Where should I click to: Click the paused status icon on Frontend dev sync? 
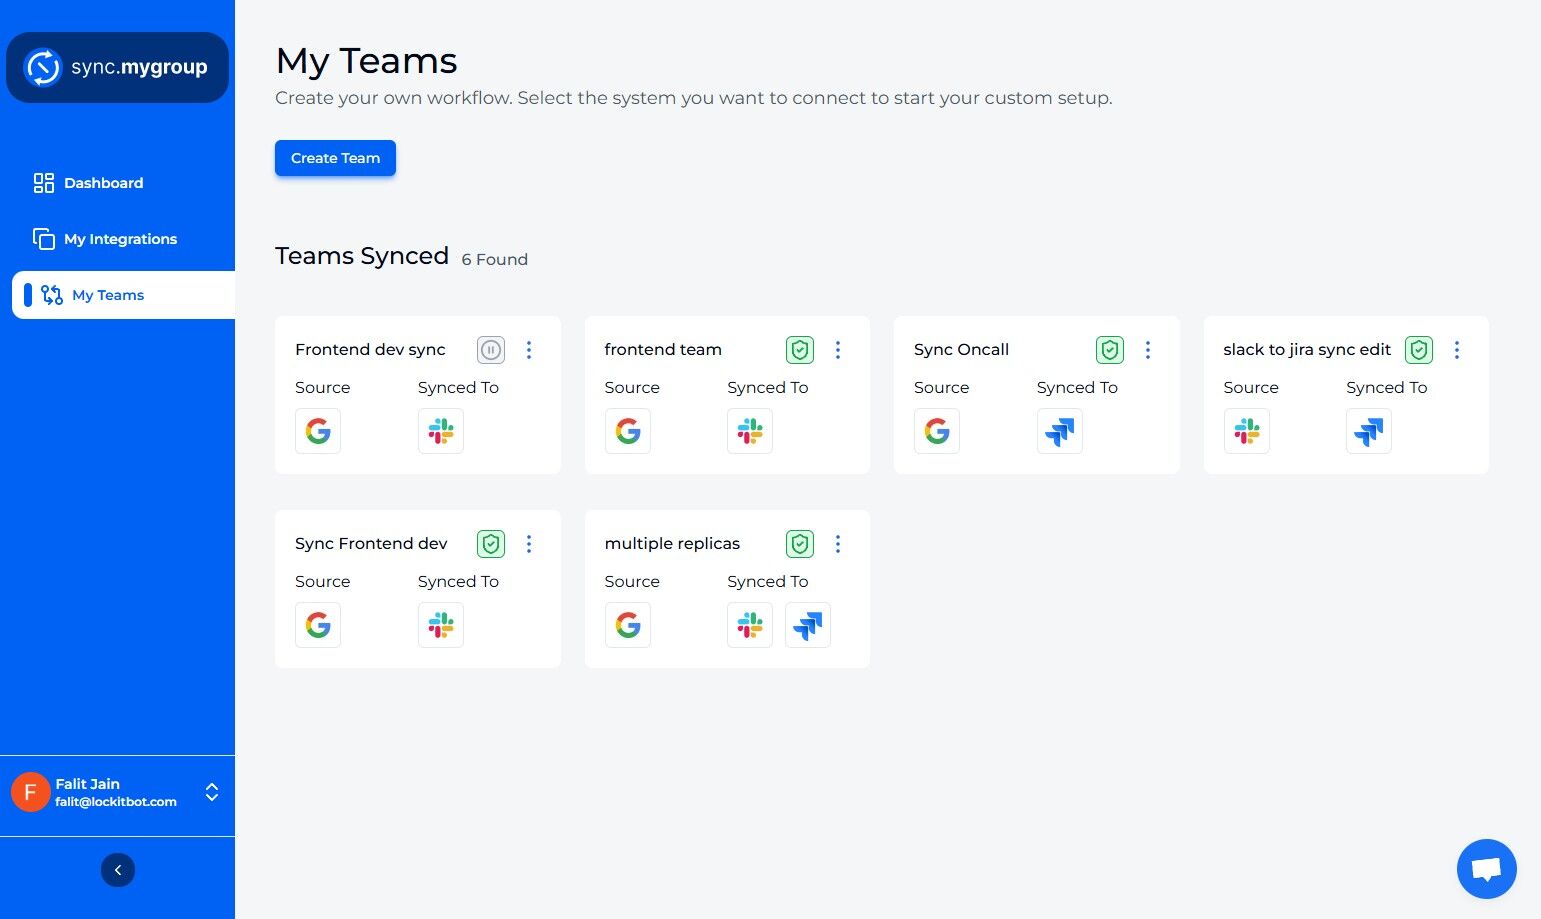[490, 350]
